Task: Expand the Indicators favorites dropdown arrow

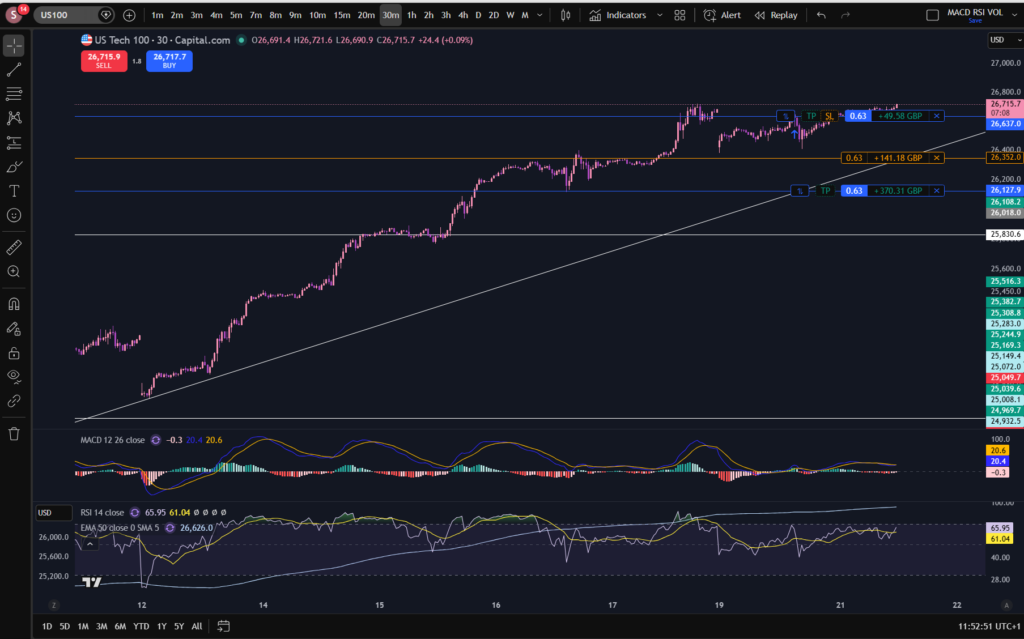Action: [x=660, y=15]
